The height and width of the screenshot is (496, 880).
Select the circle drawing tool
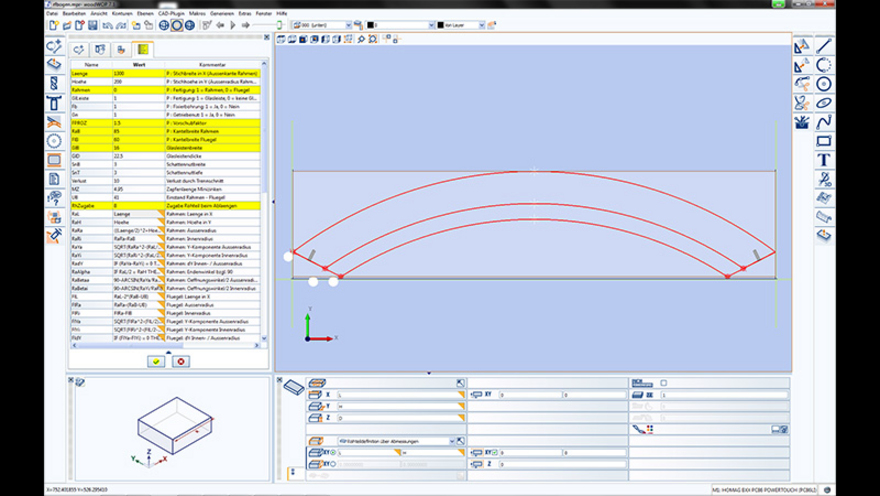point(824,84)
